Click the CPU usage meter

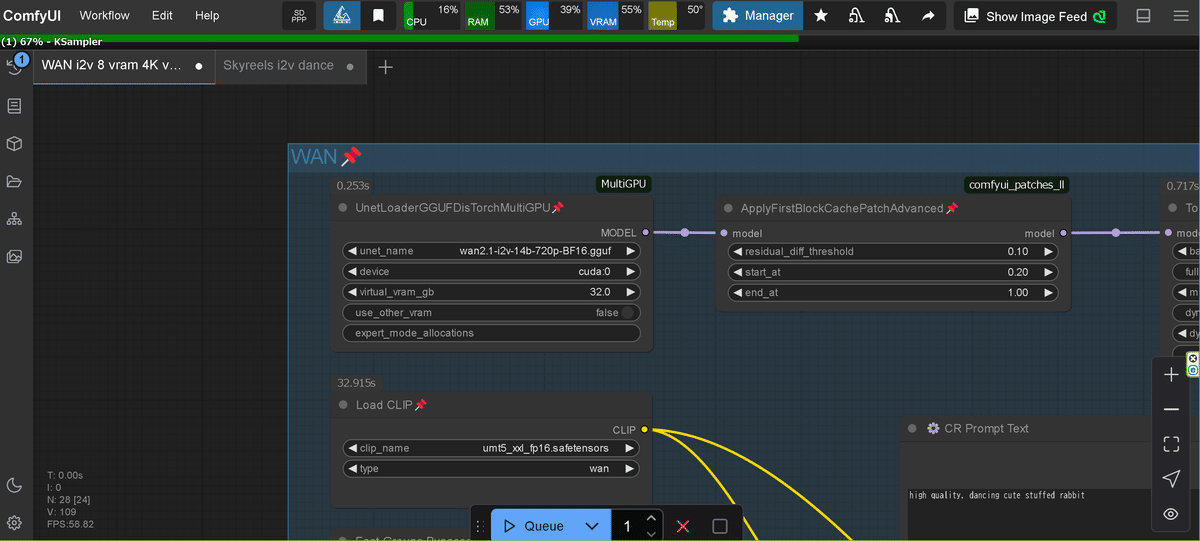(431, 16)
